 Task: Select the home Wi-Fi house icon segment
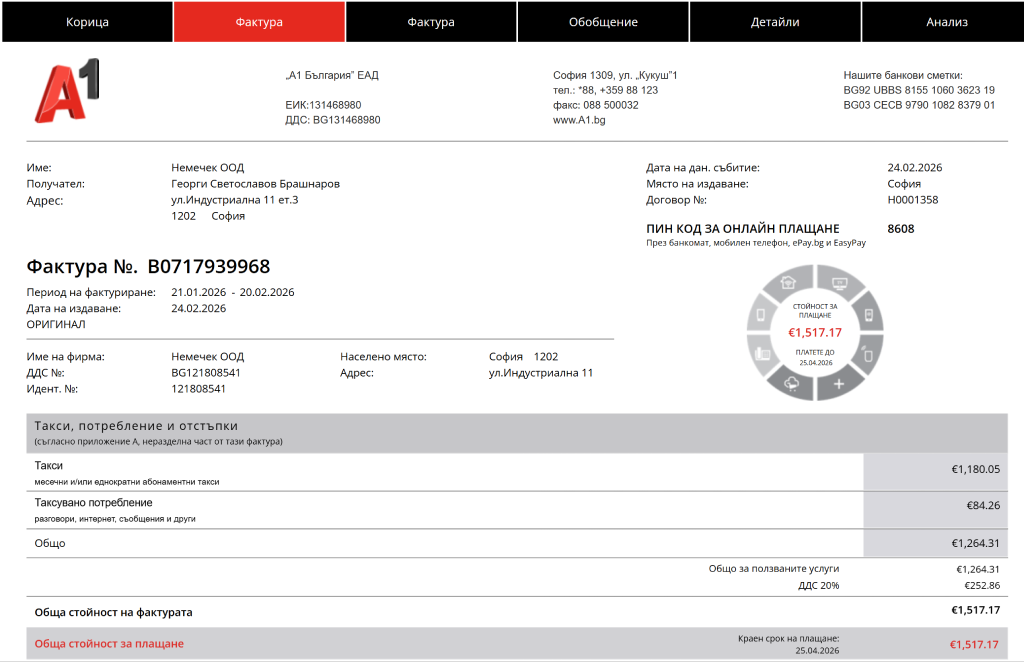789,283
